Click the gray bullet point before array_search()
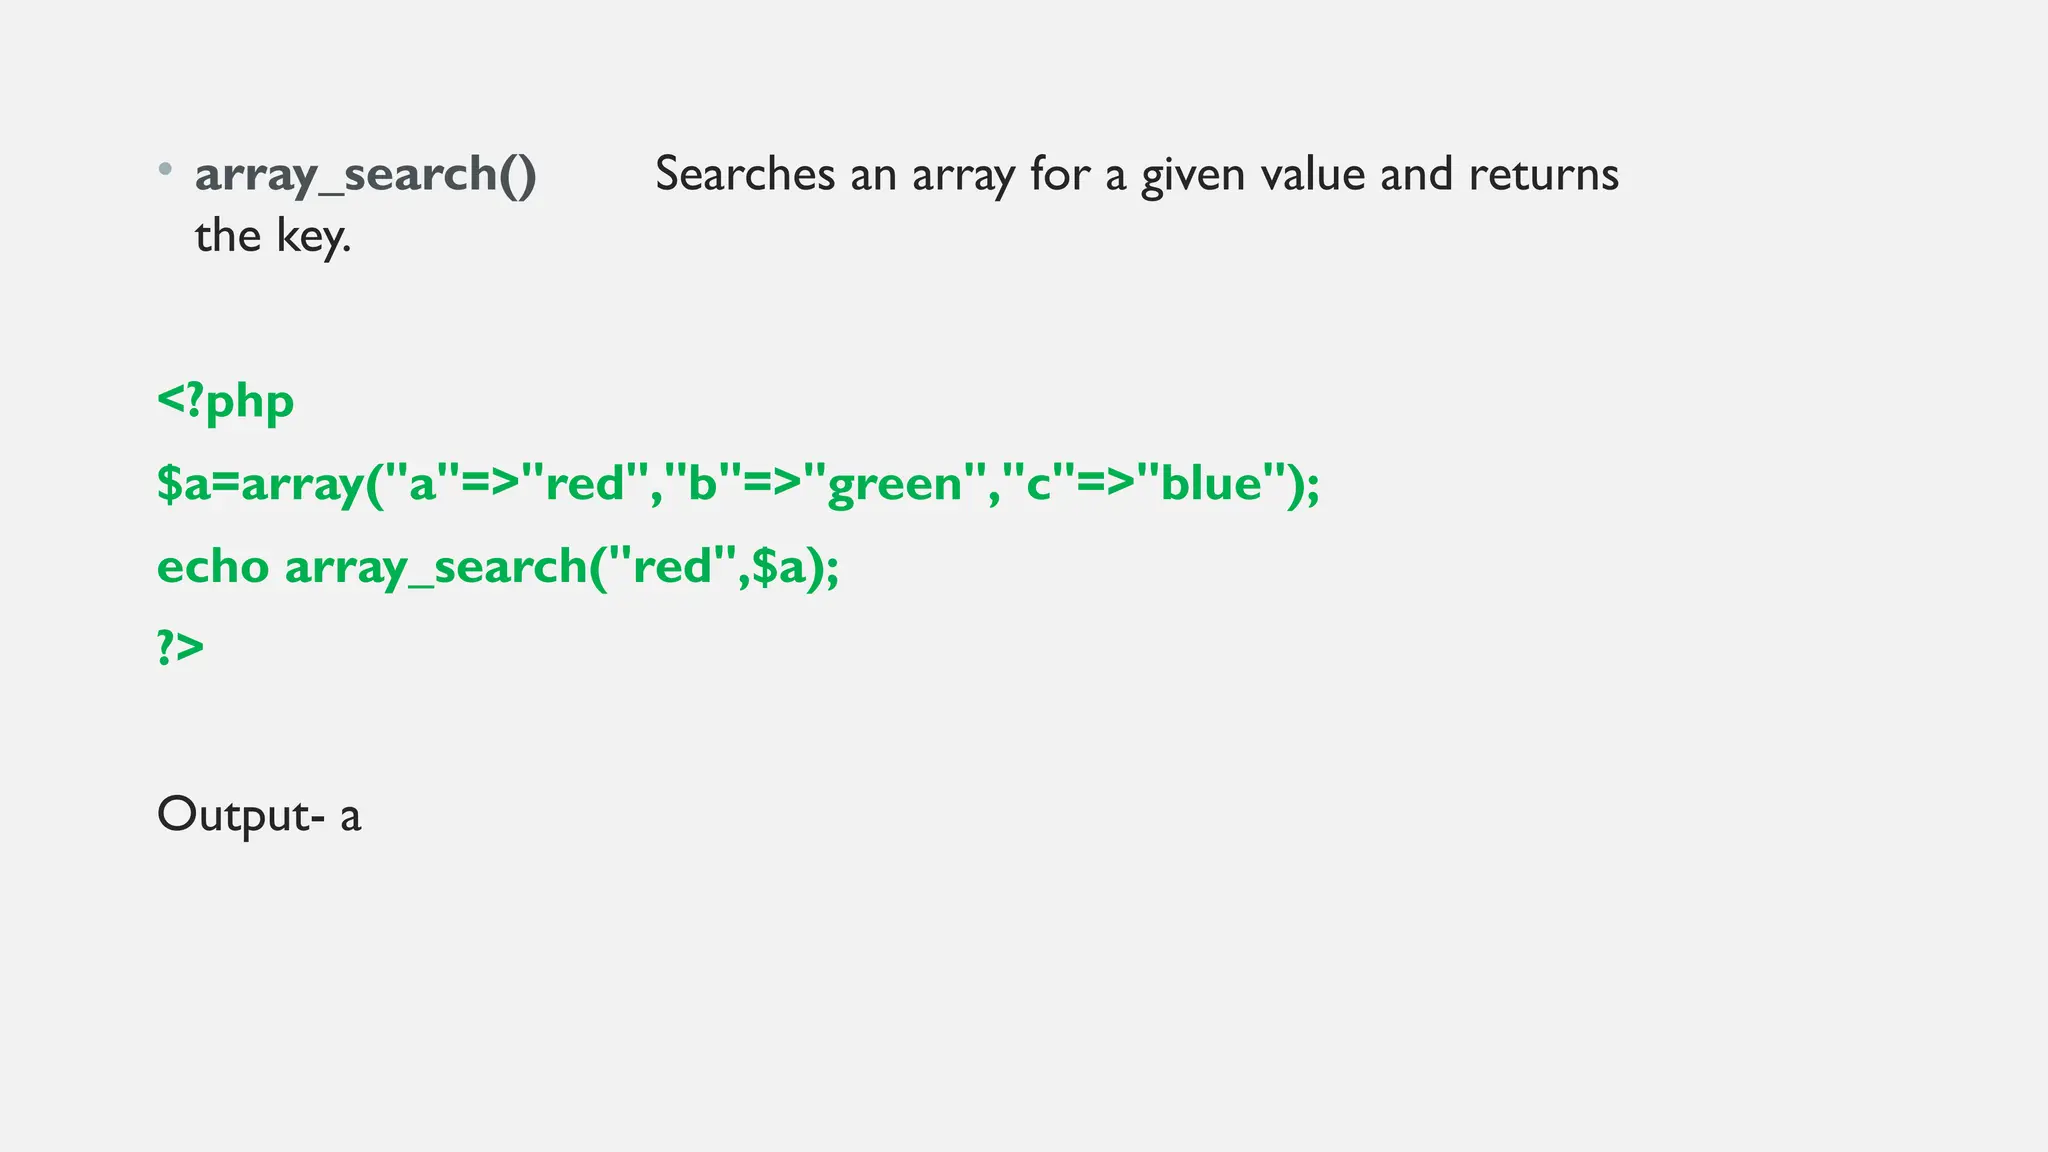The width and height of the screenshot is (2048, 1152). [x=165, y=169]
